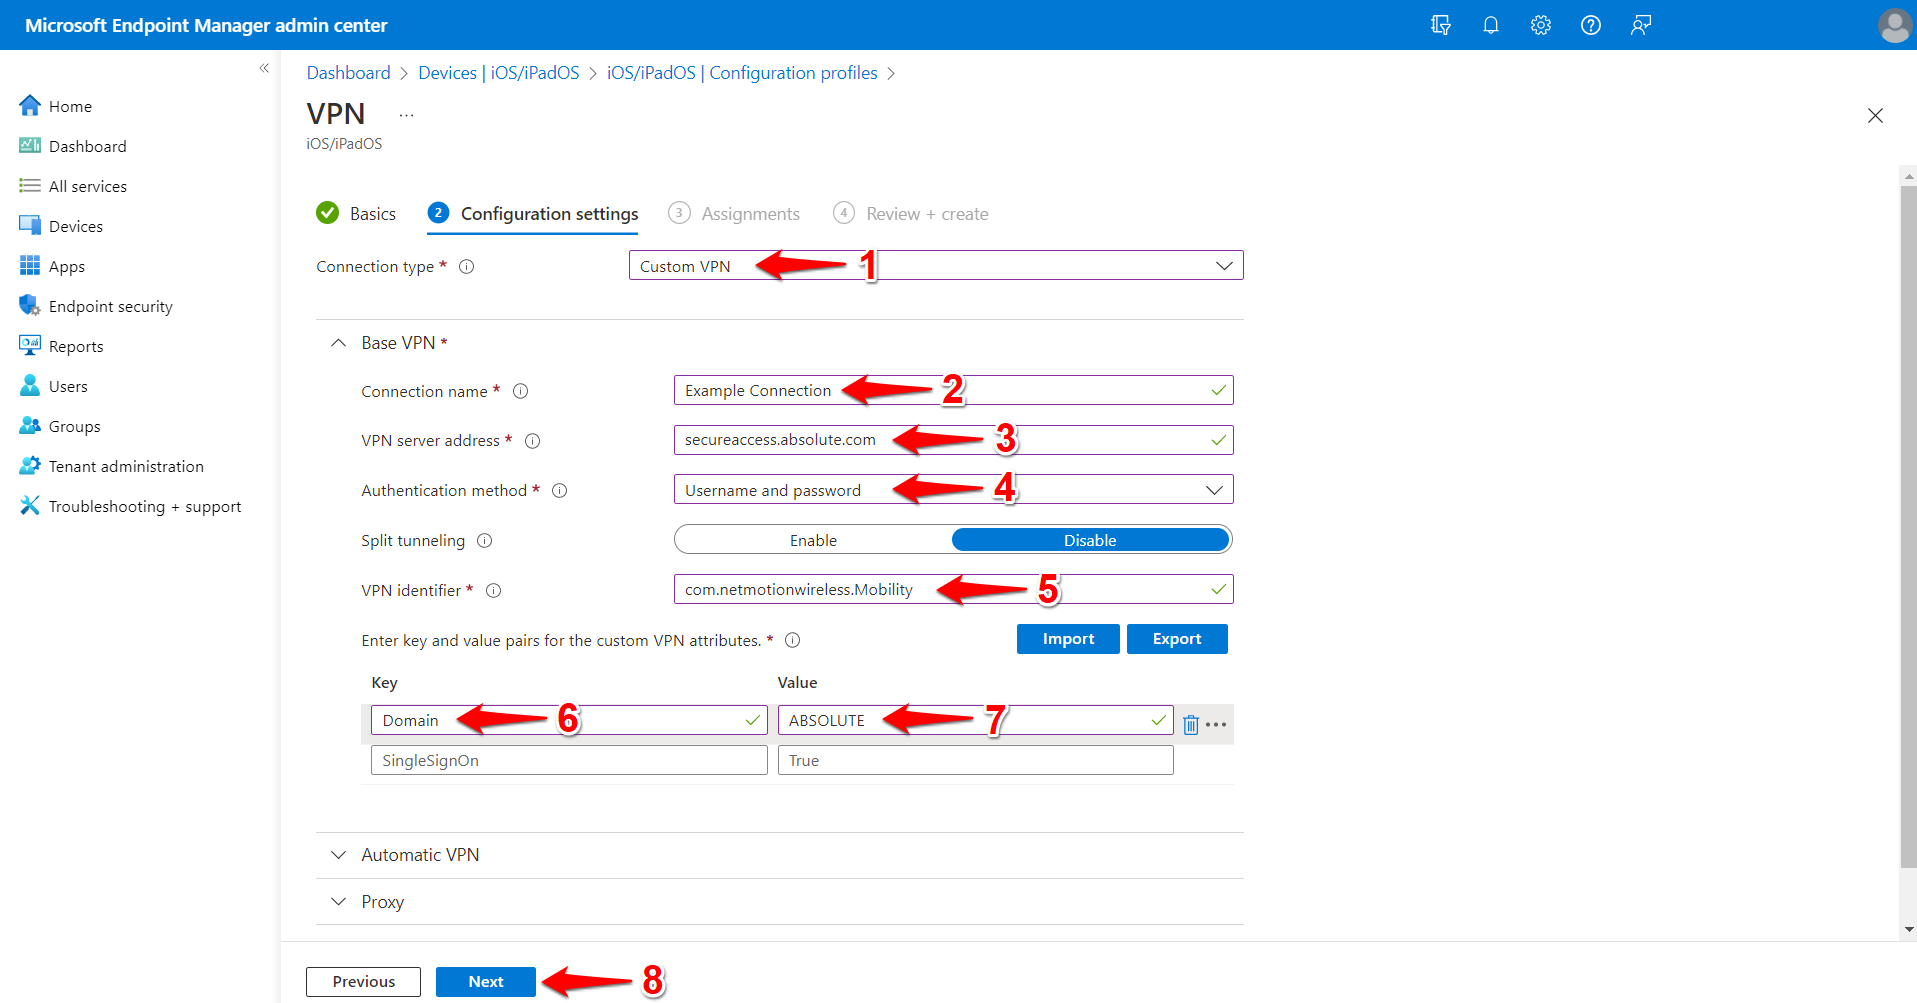This screenshot has height=1003, width=1917.
Task: Click the empty SingleSignOn key field
Action: click(569, 760)
